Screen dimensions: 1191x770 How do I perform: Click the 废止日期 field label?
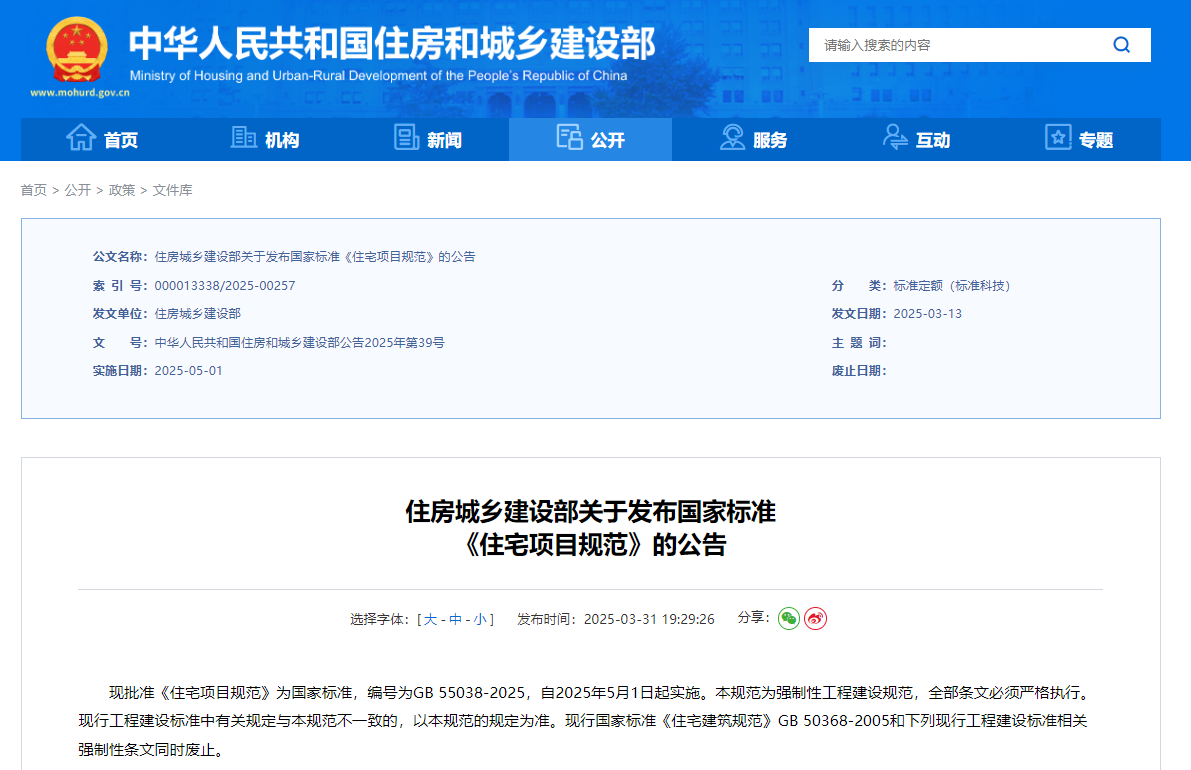(x=859, y=371)
